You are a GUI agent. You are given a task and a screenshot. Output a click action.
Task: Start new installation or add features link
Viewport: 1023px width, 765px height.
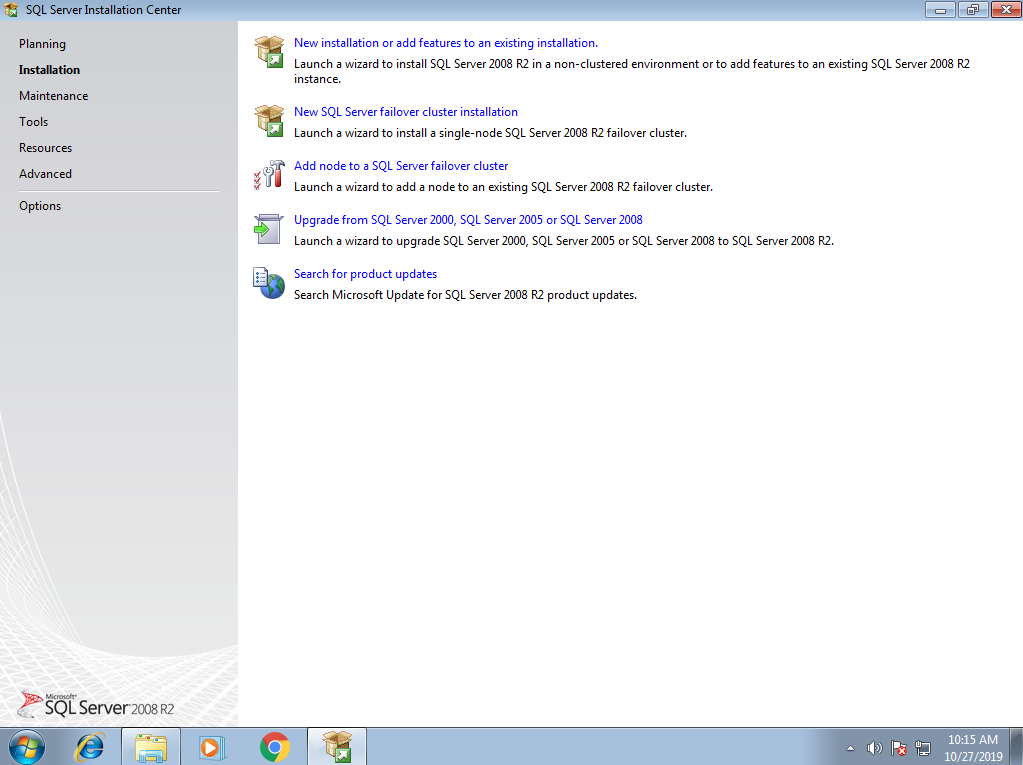click(446, 43)
